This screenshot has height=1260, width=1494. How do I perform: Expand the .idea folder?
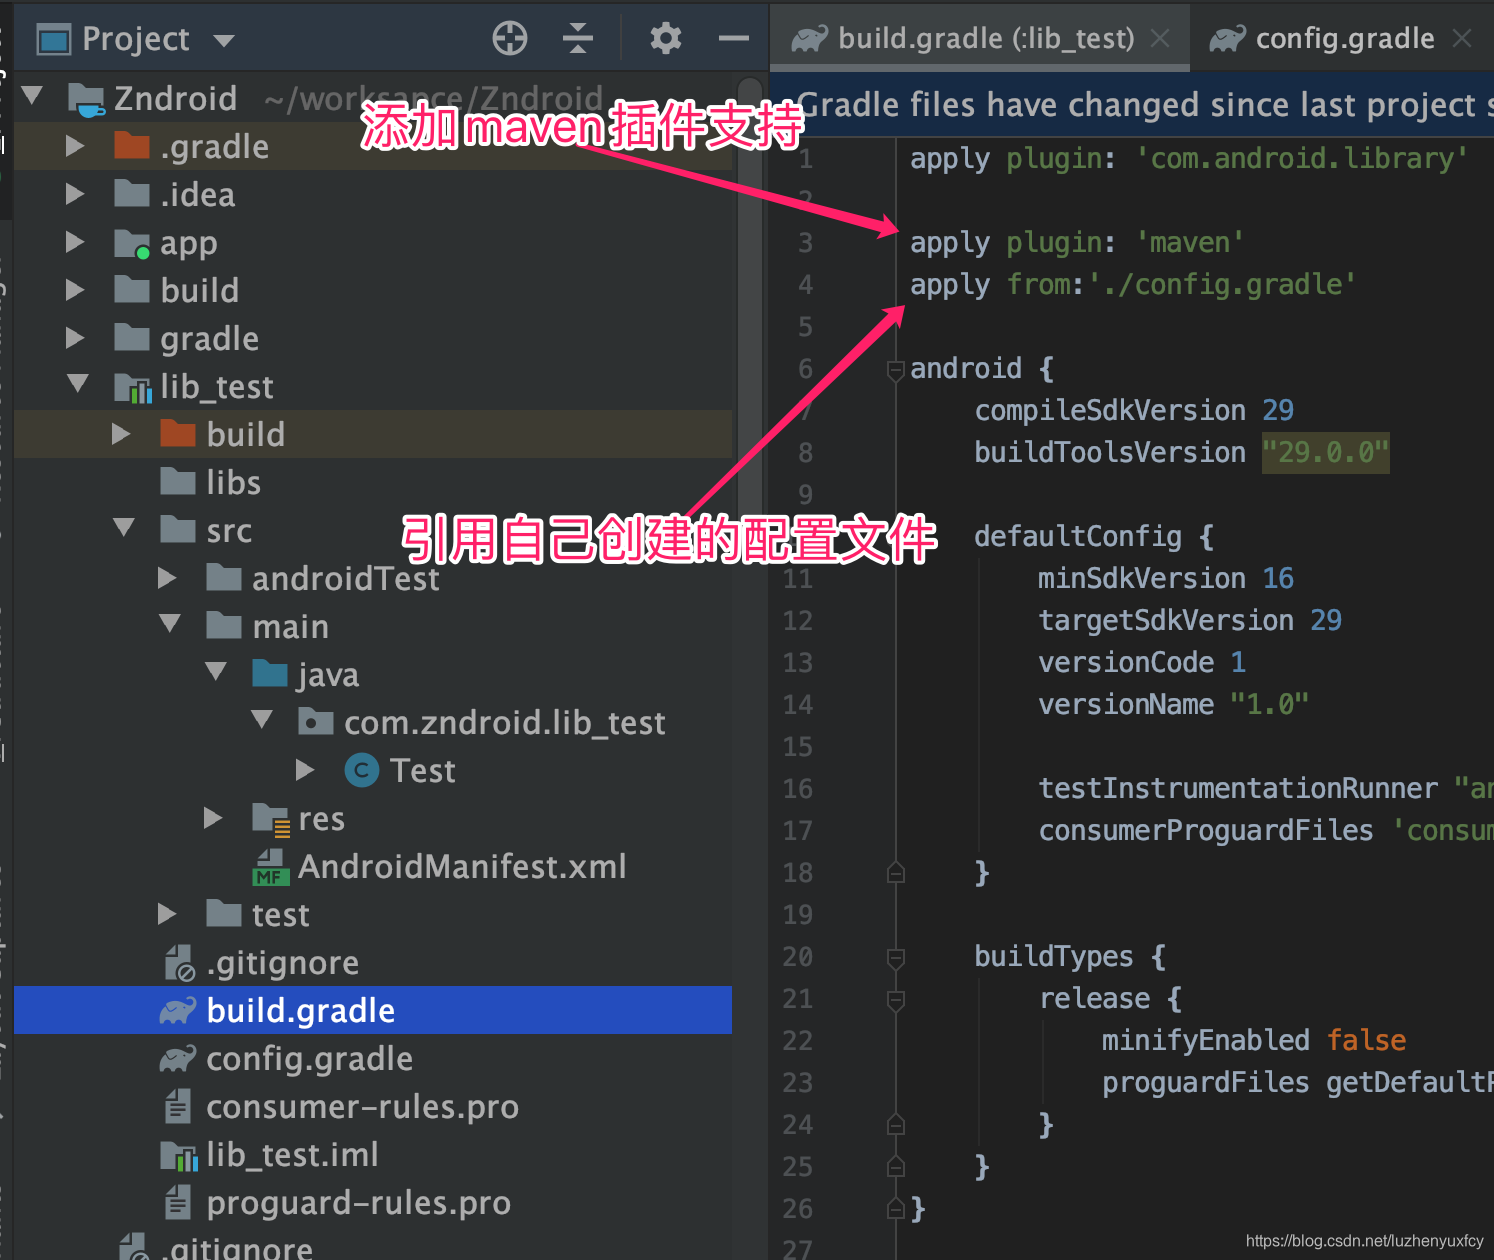pyautogui.click(x=74, y=194)
